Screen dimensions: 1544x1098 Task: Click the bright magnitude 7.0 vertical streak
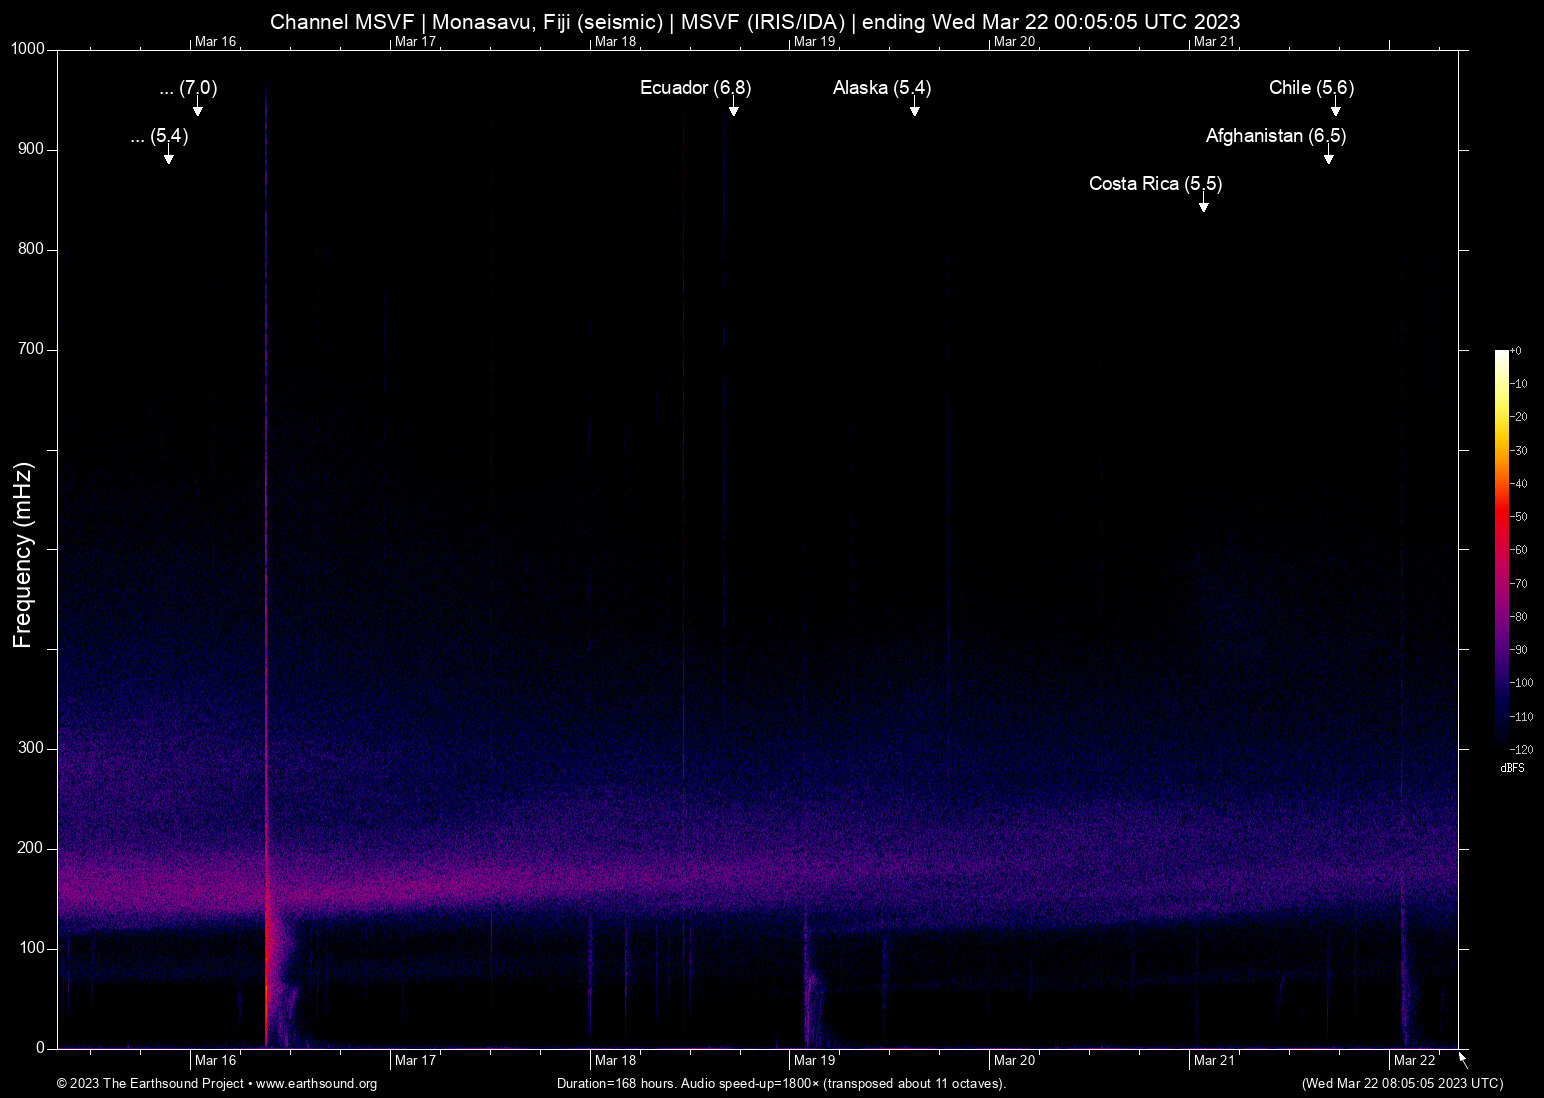[x=266, y=600]
